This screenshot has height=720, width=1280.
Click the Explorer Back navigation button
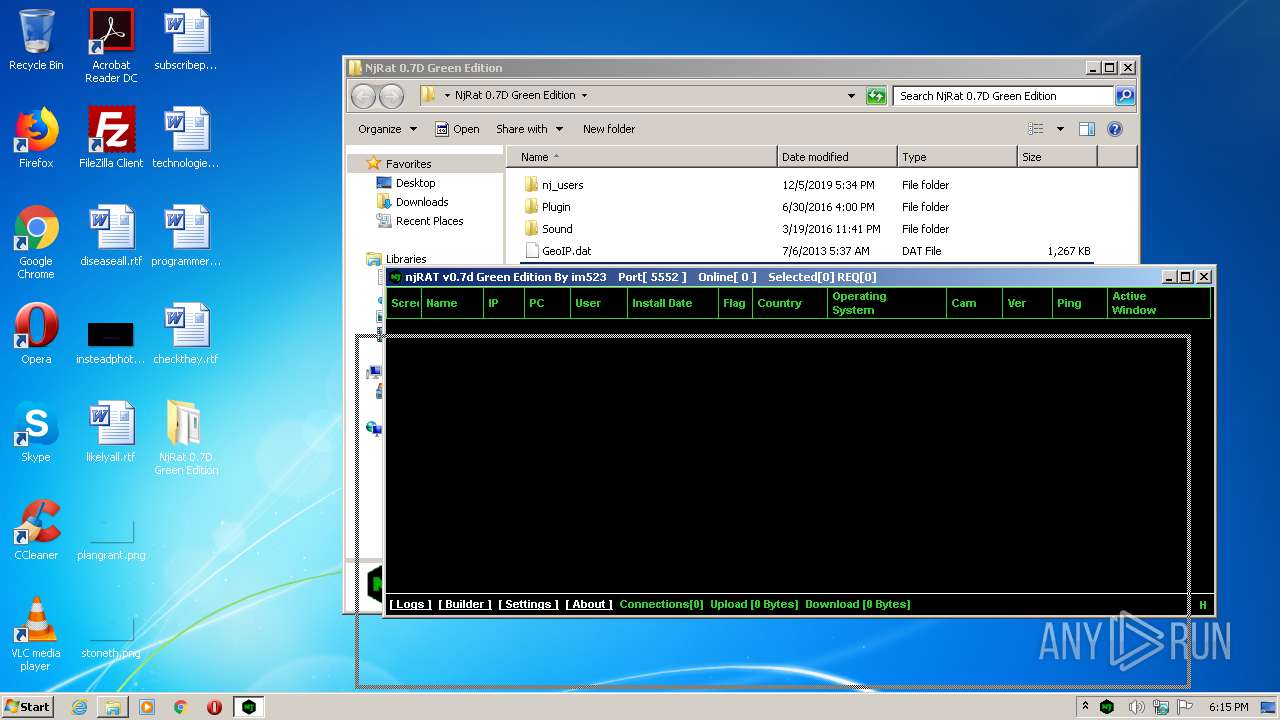(x=363, y=96)
